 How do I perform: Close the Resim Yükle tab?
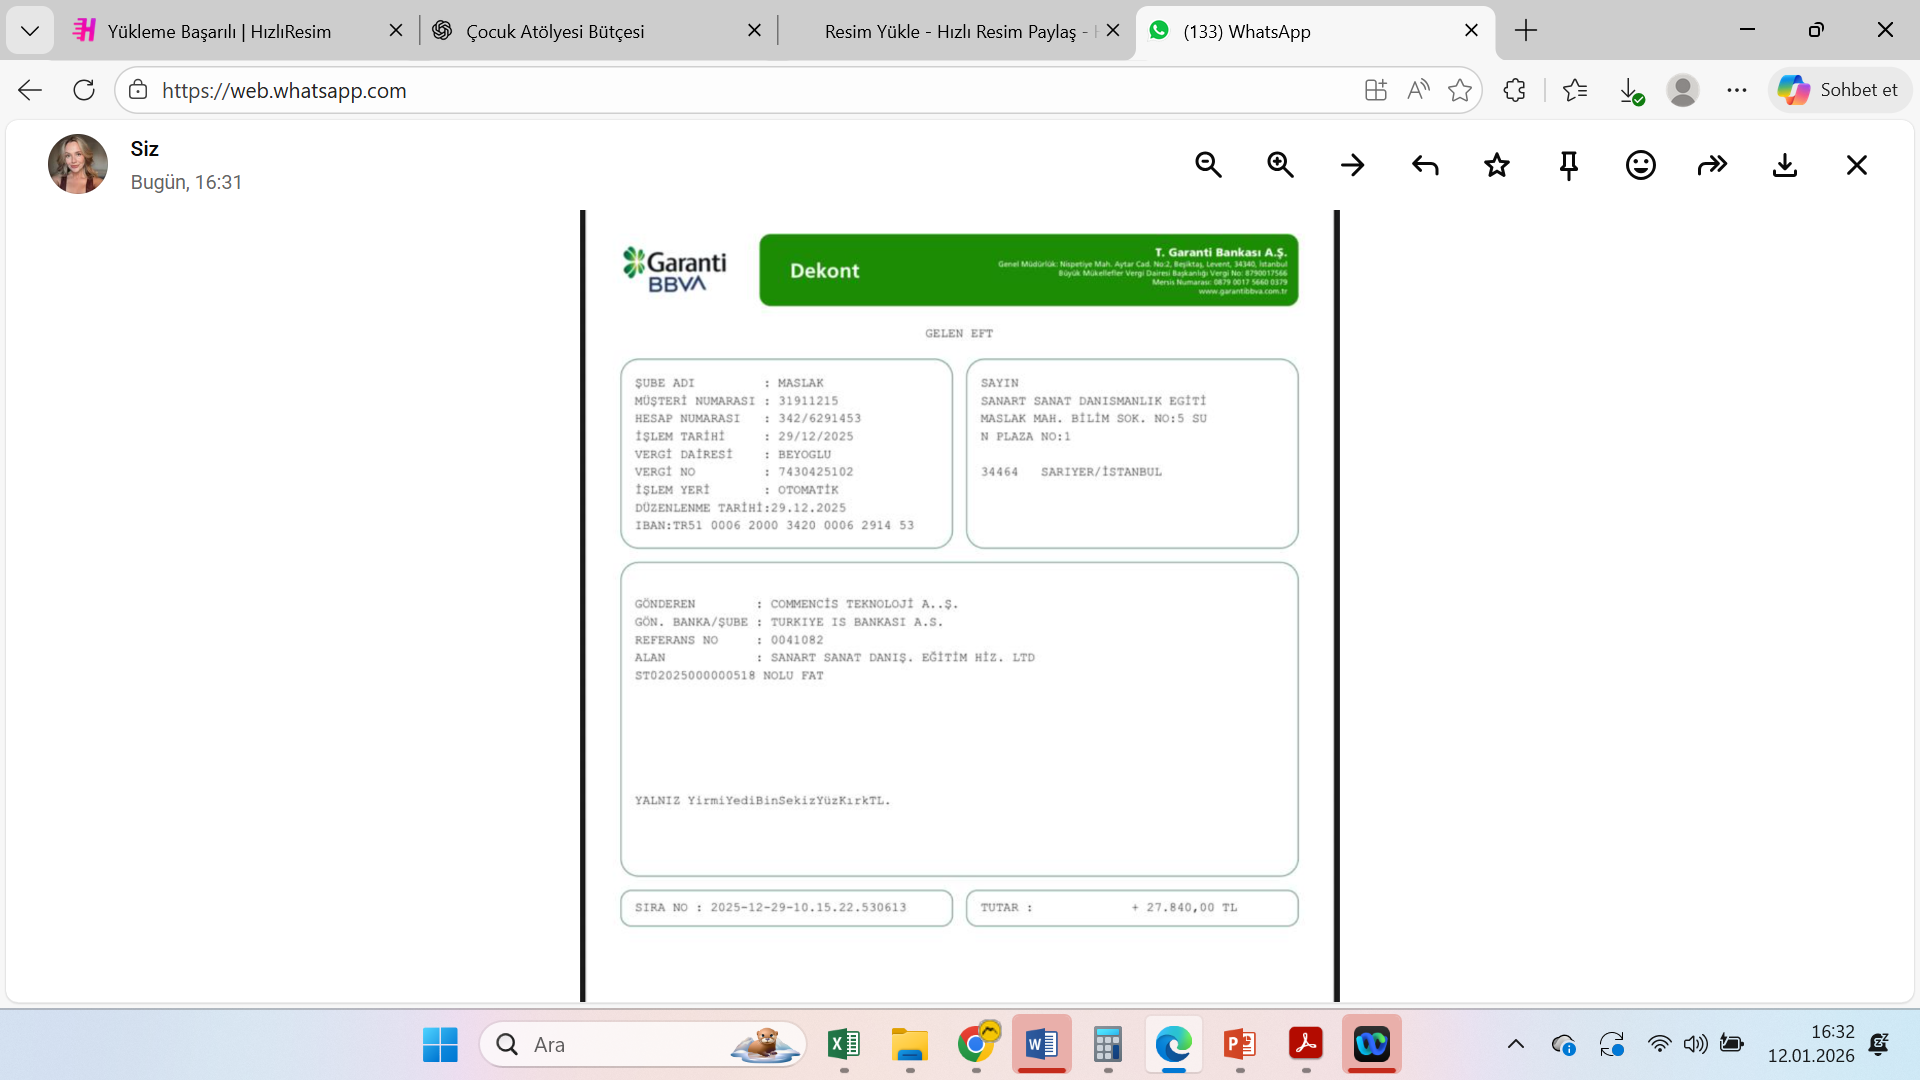1113,31
